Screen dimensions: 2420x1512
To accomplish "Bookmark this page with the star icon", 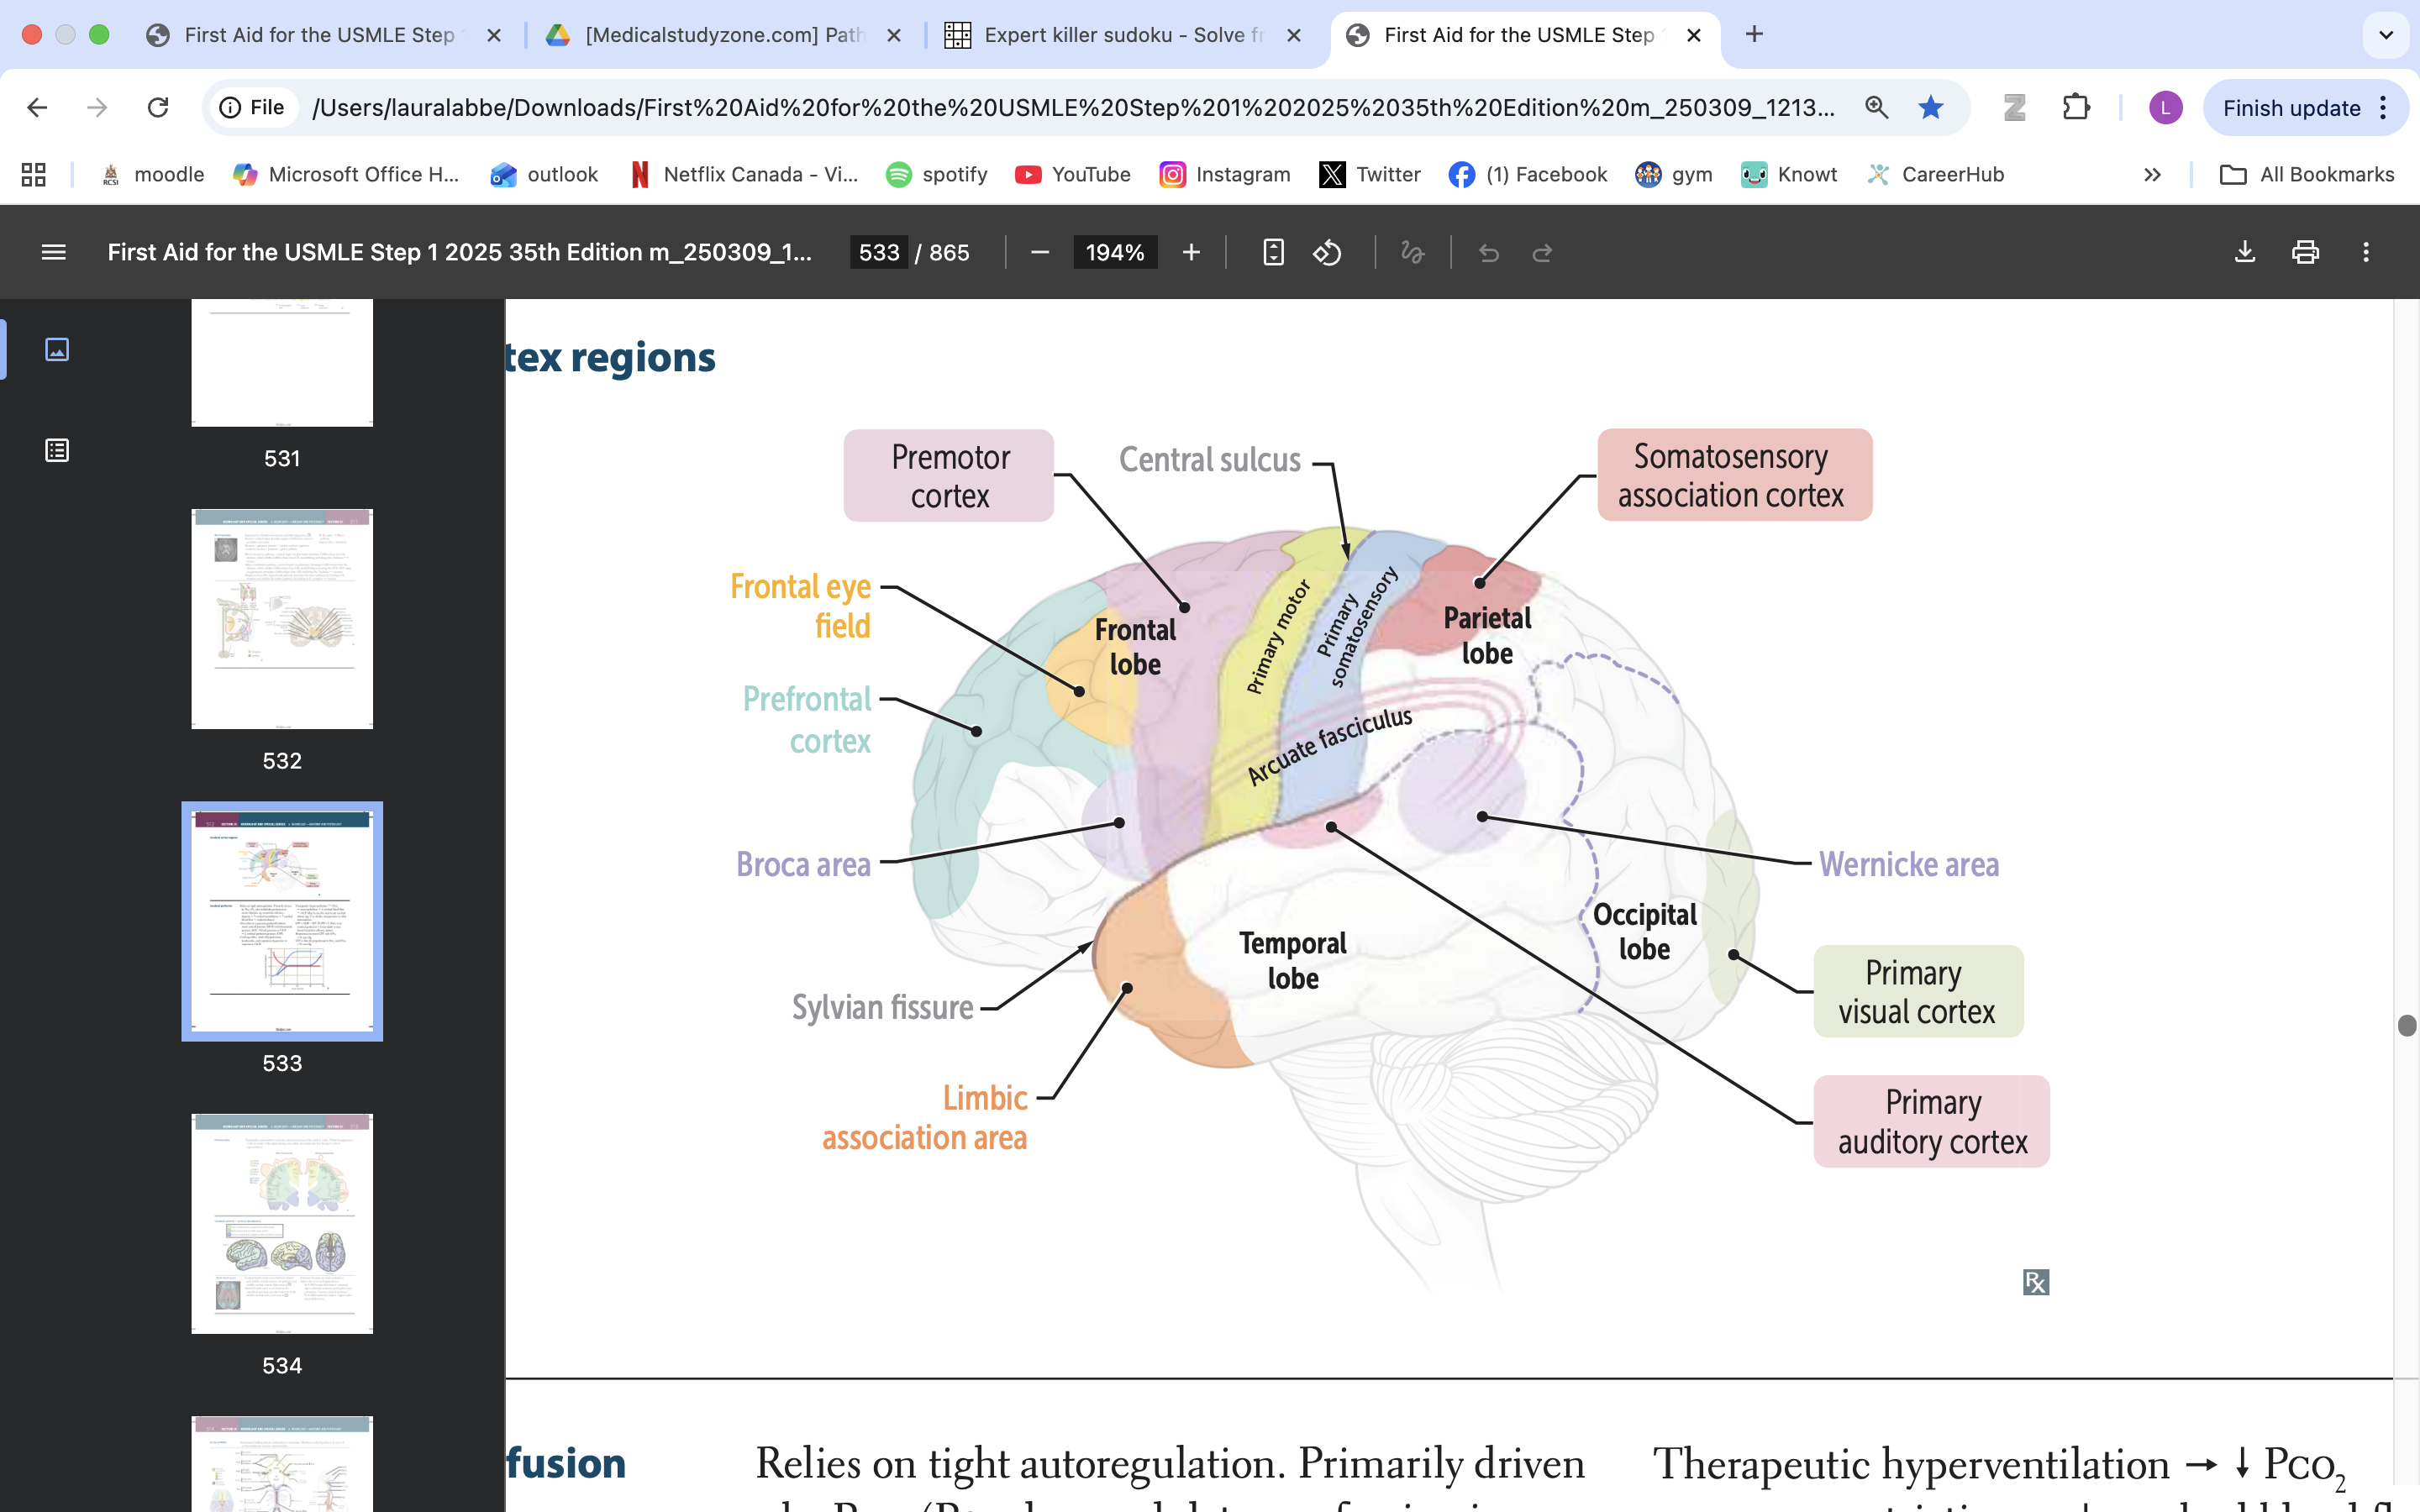I will [x=1931, y=107].
